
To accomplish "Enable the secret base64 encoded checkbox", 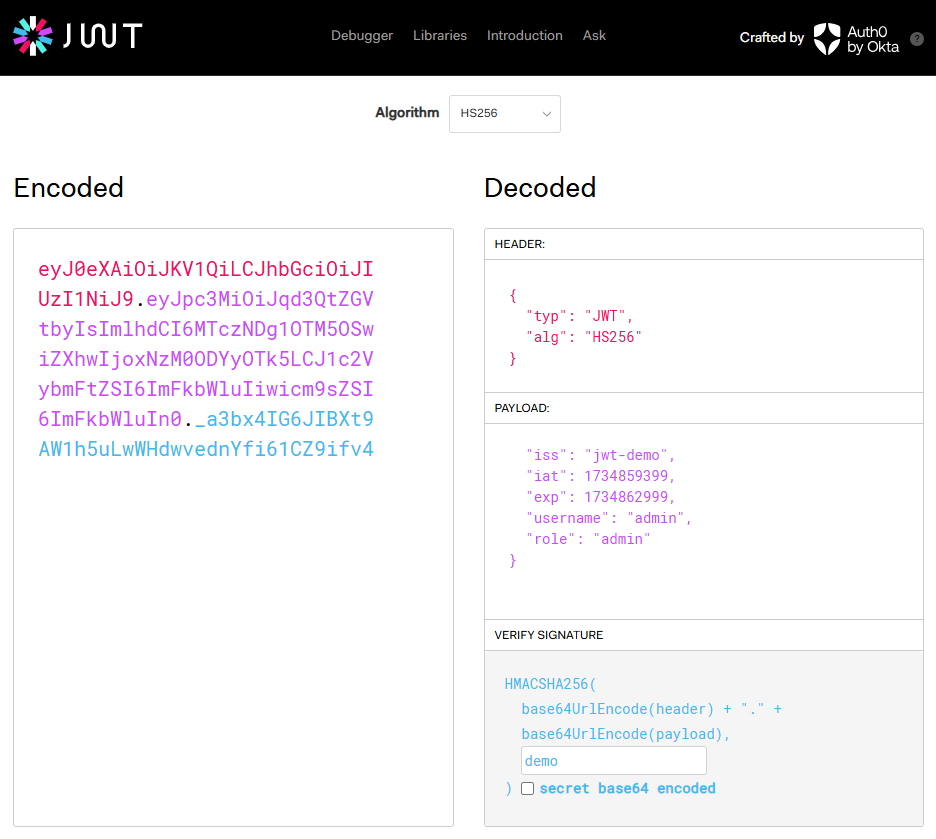I will [527, 788].
